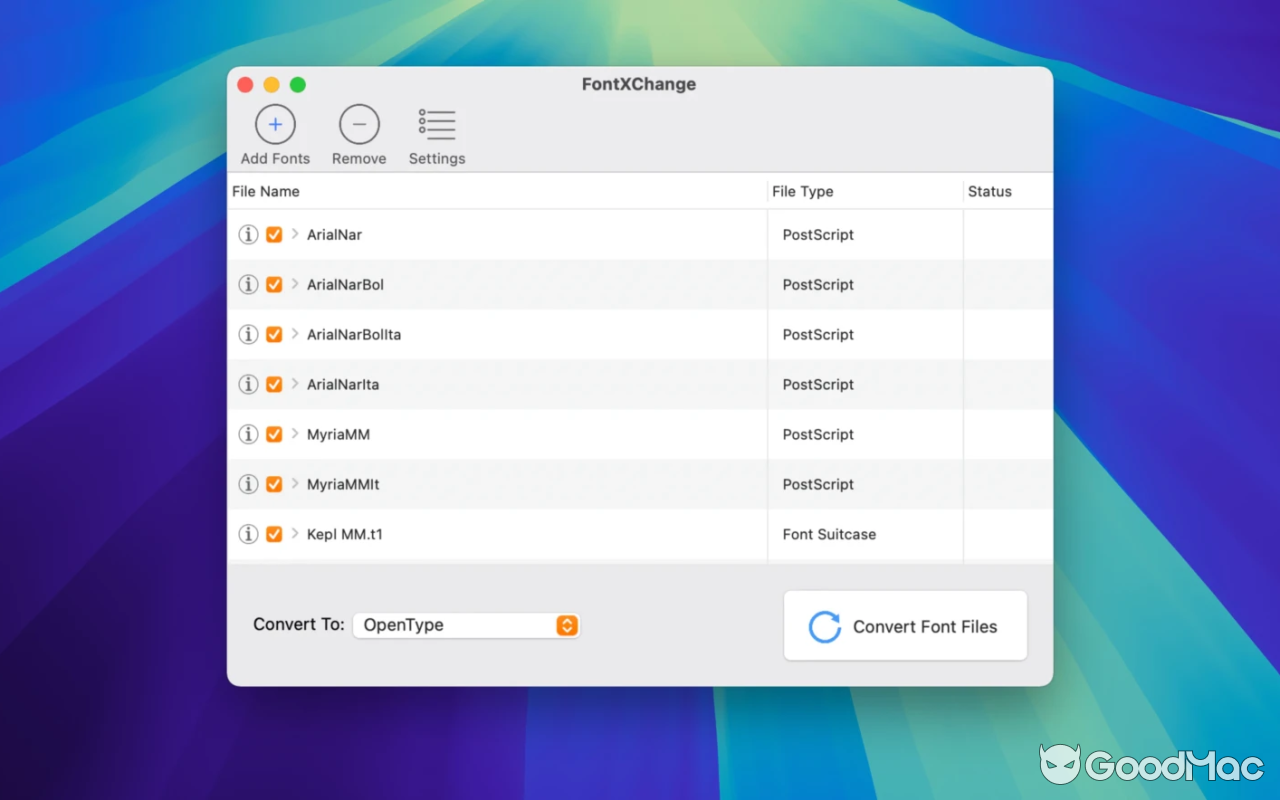The width and height of the screenshot is (1280, 800).
Task: Disable the Kepl MM.t1 font selection
Action: (x=273, y=534)
